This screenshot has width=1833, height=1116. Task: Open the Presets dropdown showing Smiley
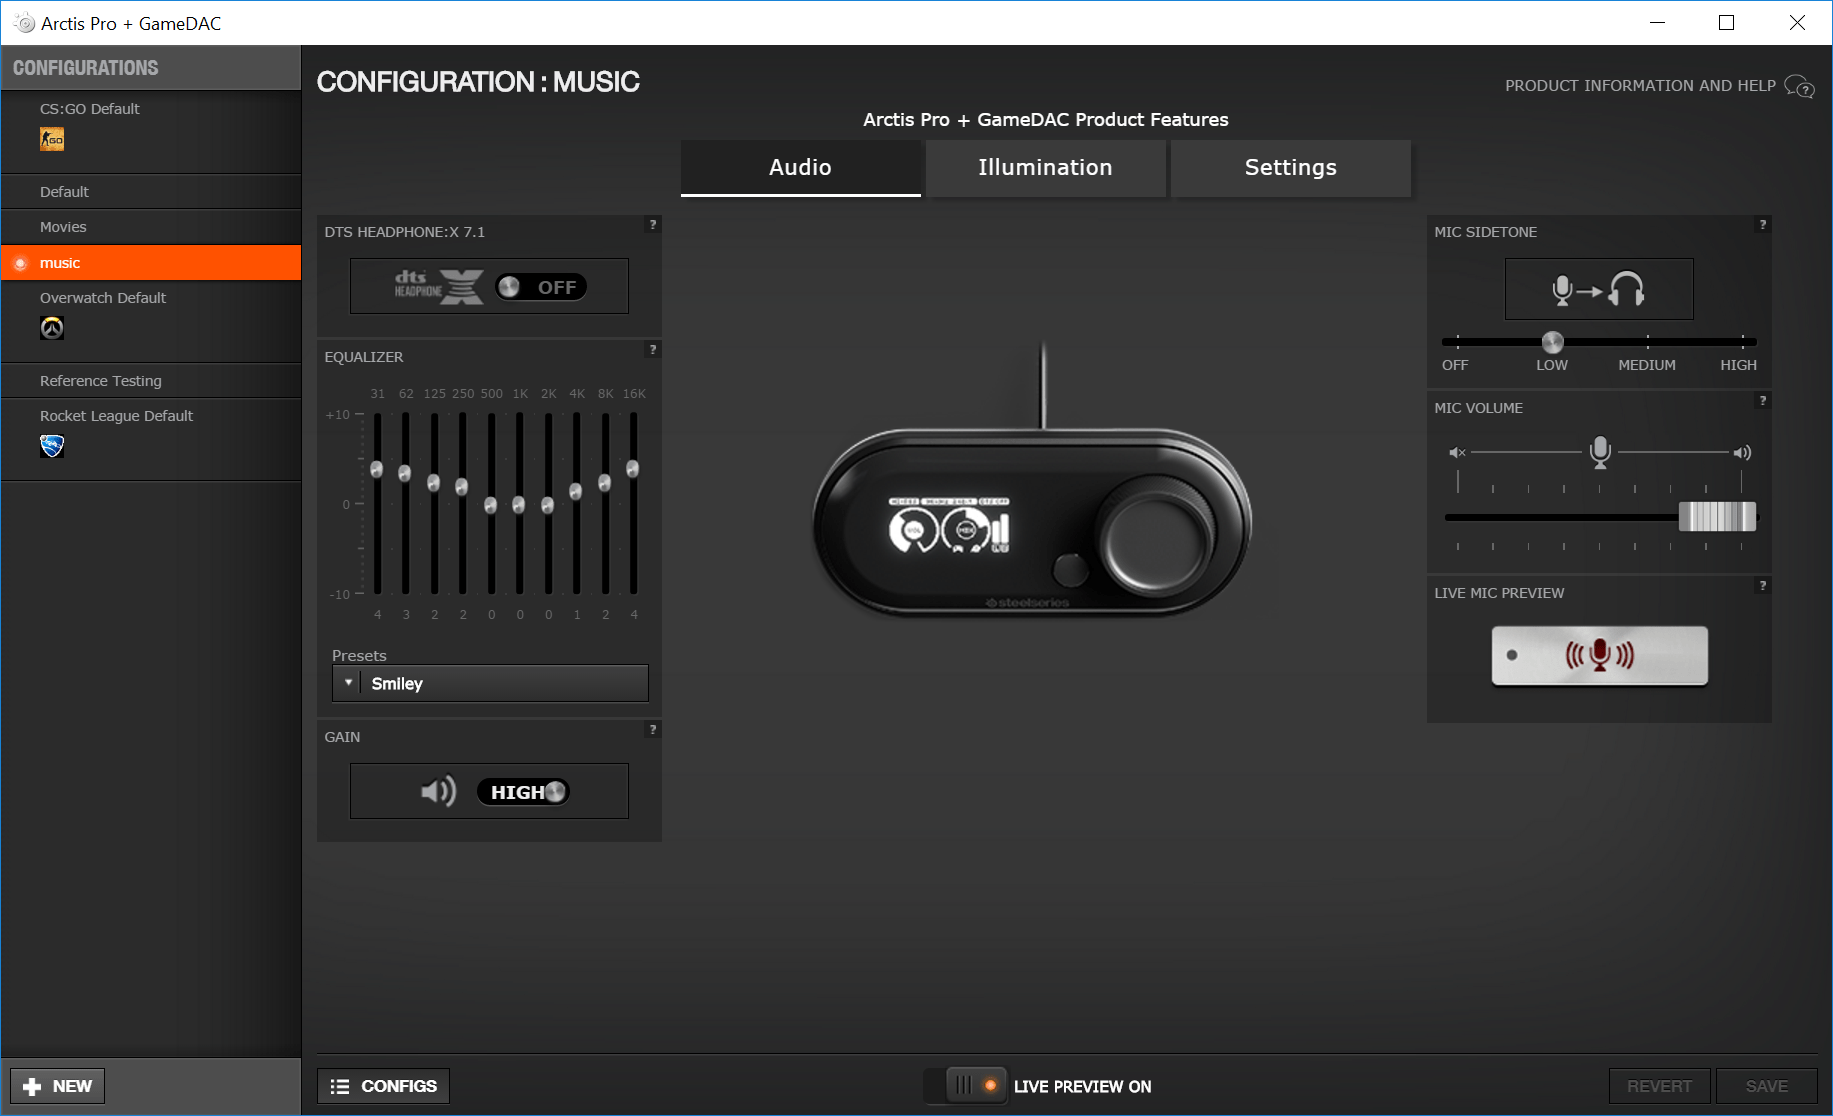click(x=490, y=684)
